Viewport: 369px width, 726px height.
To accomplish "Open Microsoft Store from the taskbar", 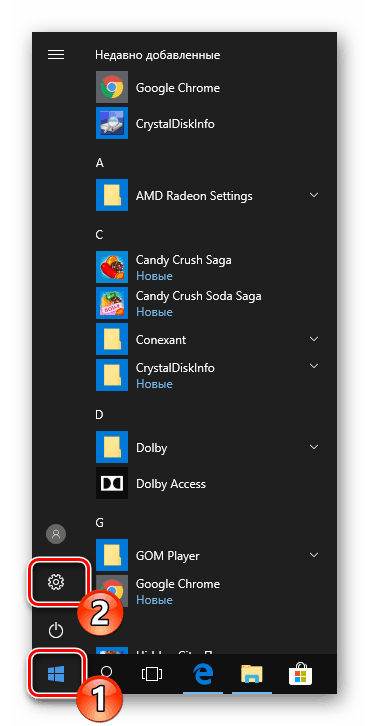I will click(301, 675).
